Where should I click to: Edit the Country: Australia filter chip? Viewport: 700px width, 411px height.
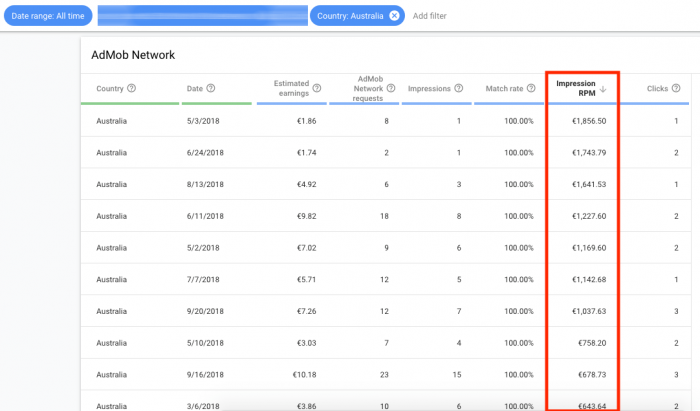click(350, 16)
